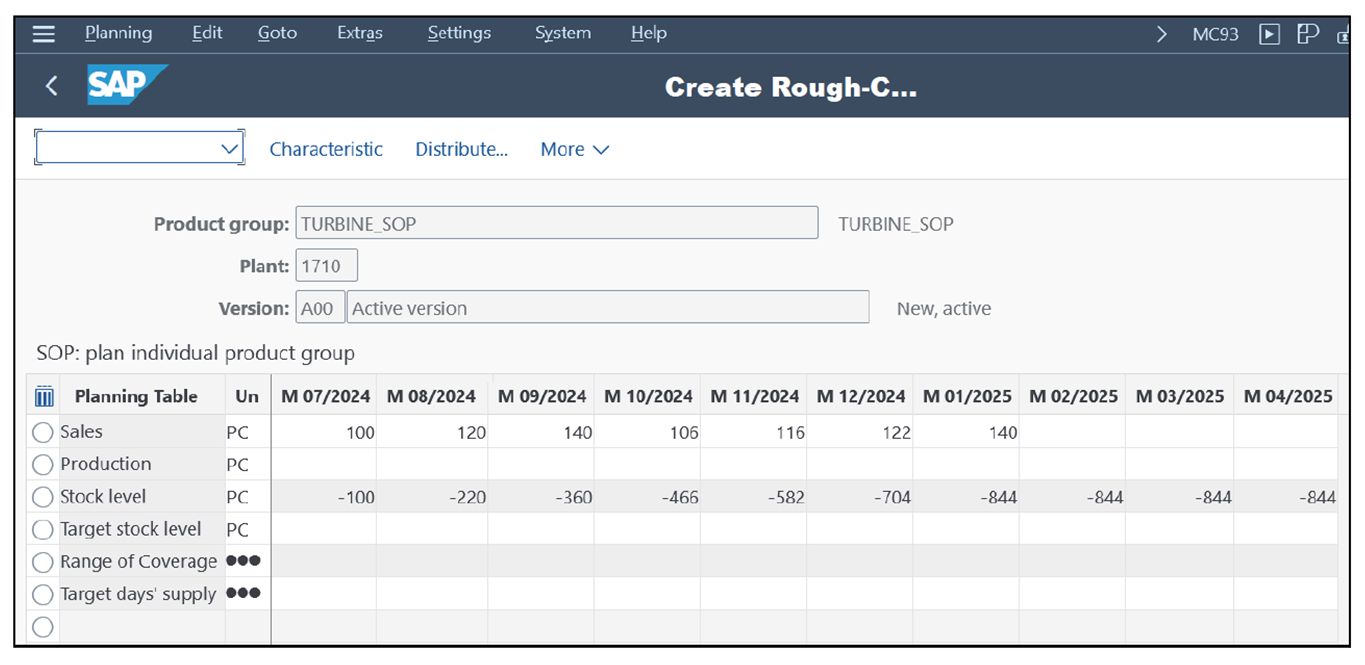The width and height of the screenshot is (1365, 665).
Task: Click the session icon right of execute
Action: click(x=1307, y=34)
